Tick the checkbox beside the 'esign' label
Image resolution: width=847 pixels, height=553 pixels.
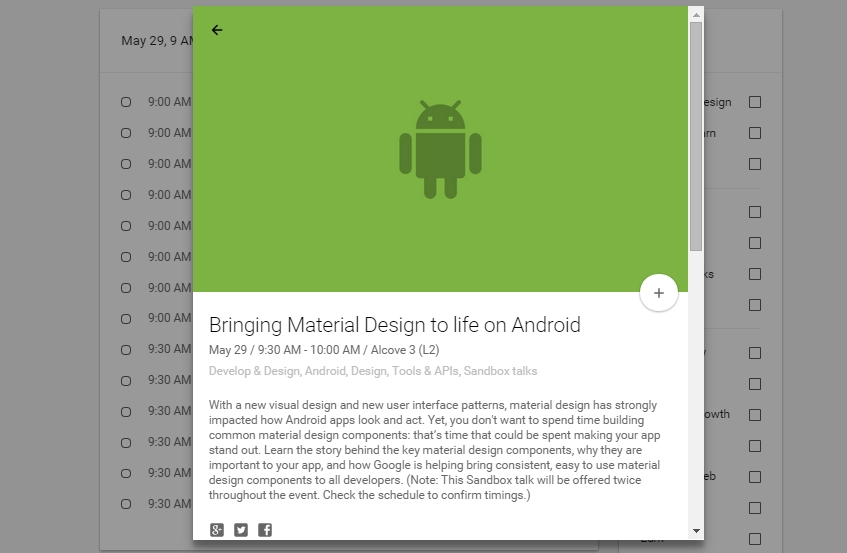(x=755, y=102)
